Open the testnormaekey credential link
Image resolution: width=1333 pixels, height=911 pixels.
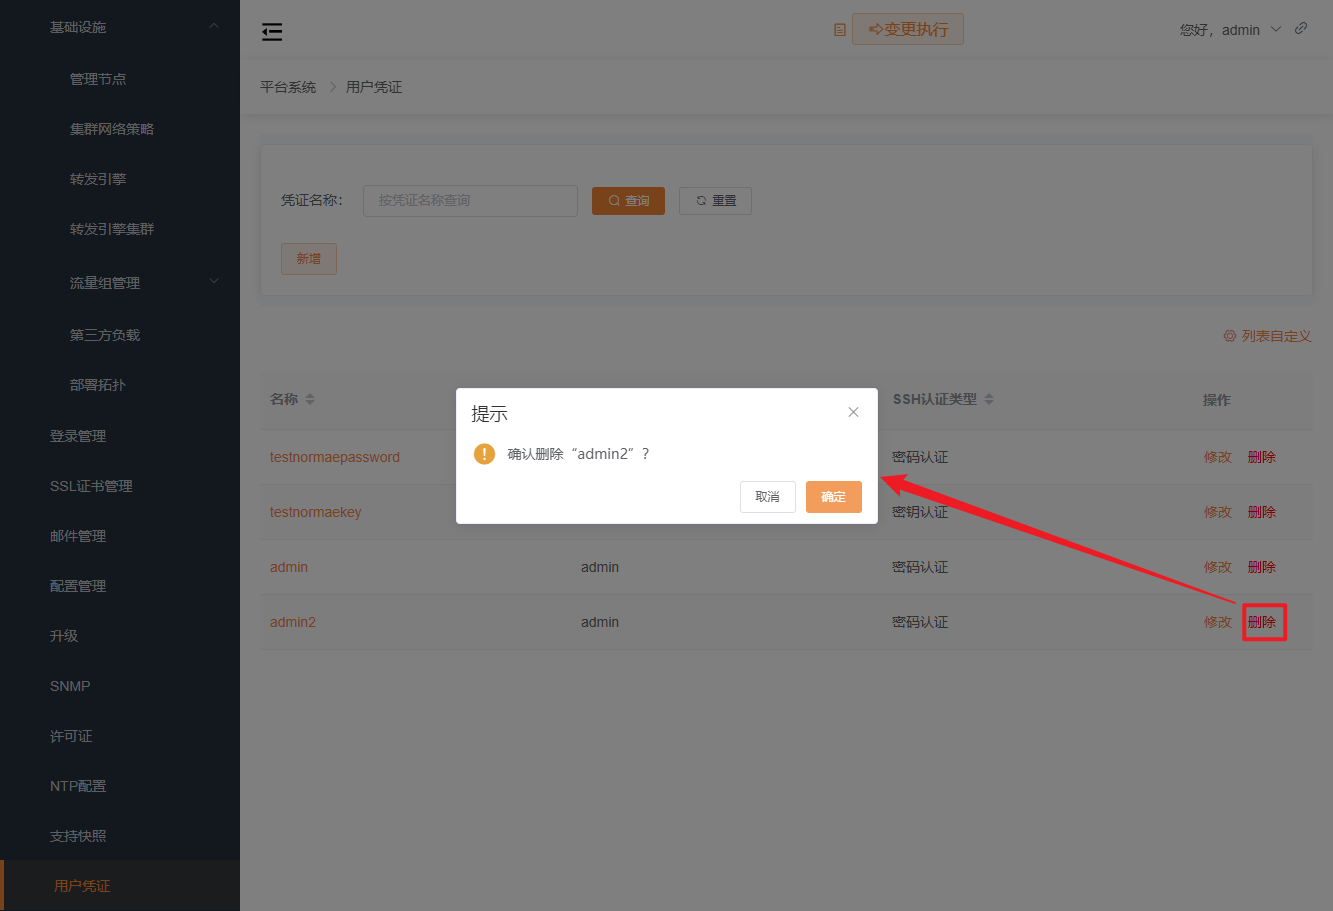(315, 511)
